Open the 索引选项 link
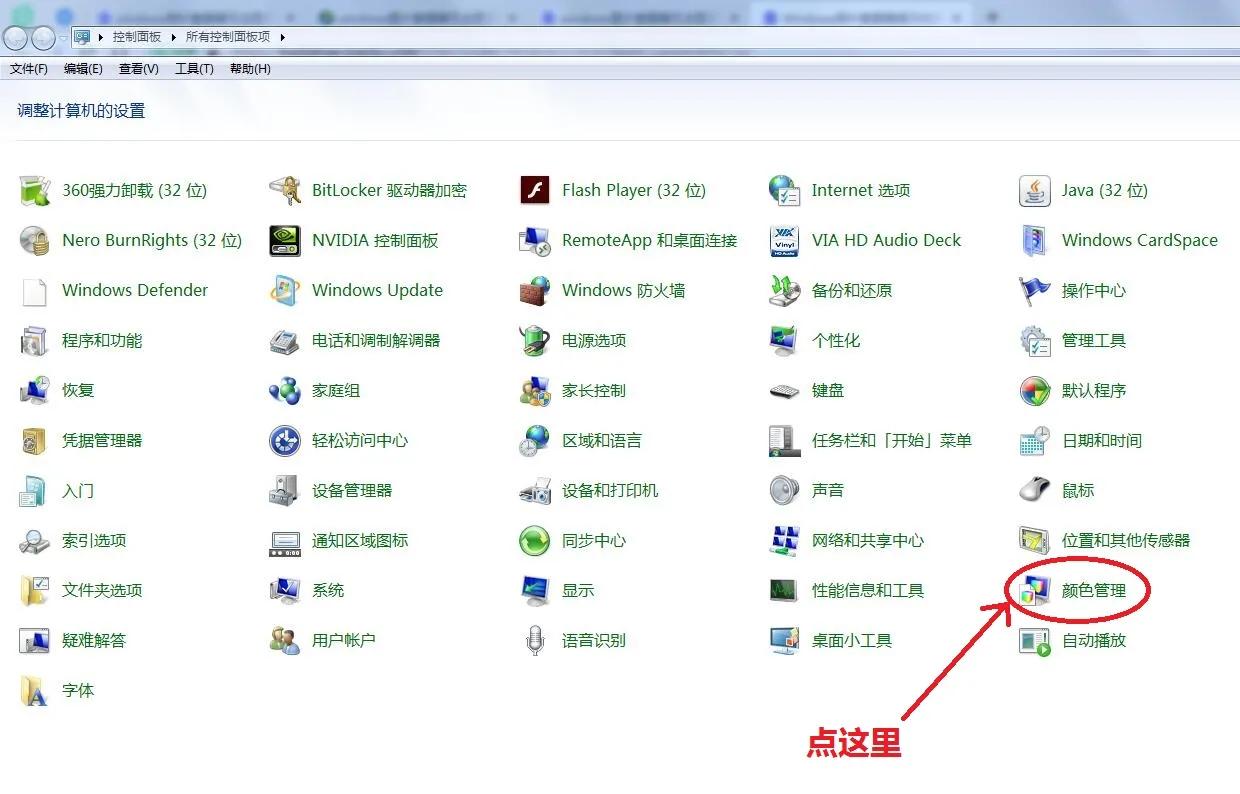1240x794 pixels. click(x=94, y=540)
